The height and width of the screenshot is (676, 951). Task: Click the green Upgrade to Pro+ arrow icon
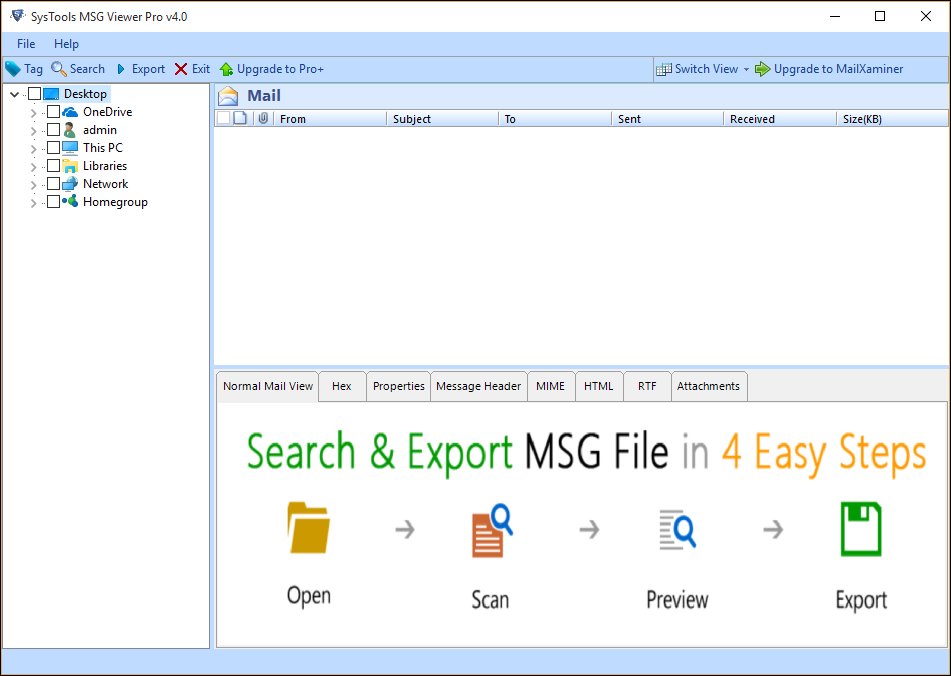click(x=226, y=69)
